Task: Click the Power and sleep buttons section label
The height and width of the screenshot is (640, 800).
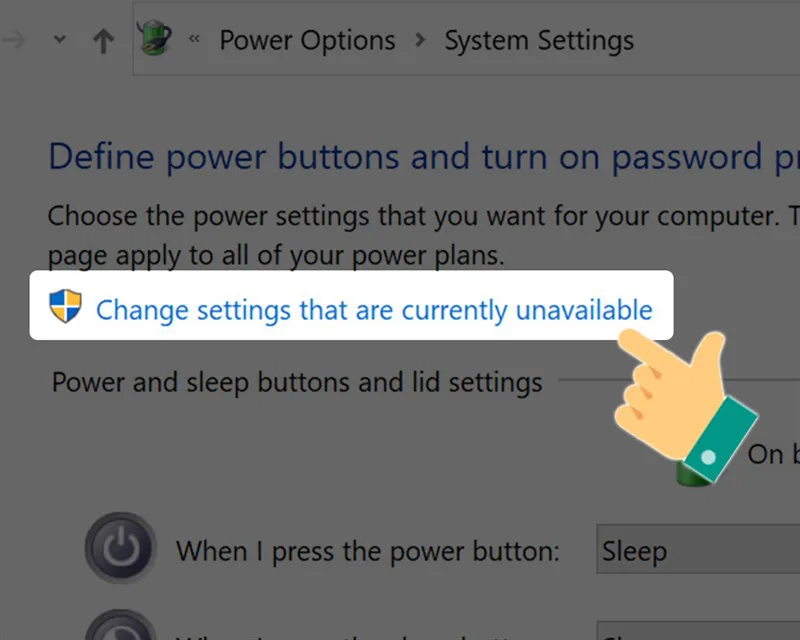Action: pos(294,381)
